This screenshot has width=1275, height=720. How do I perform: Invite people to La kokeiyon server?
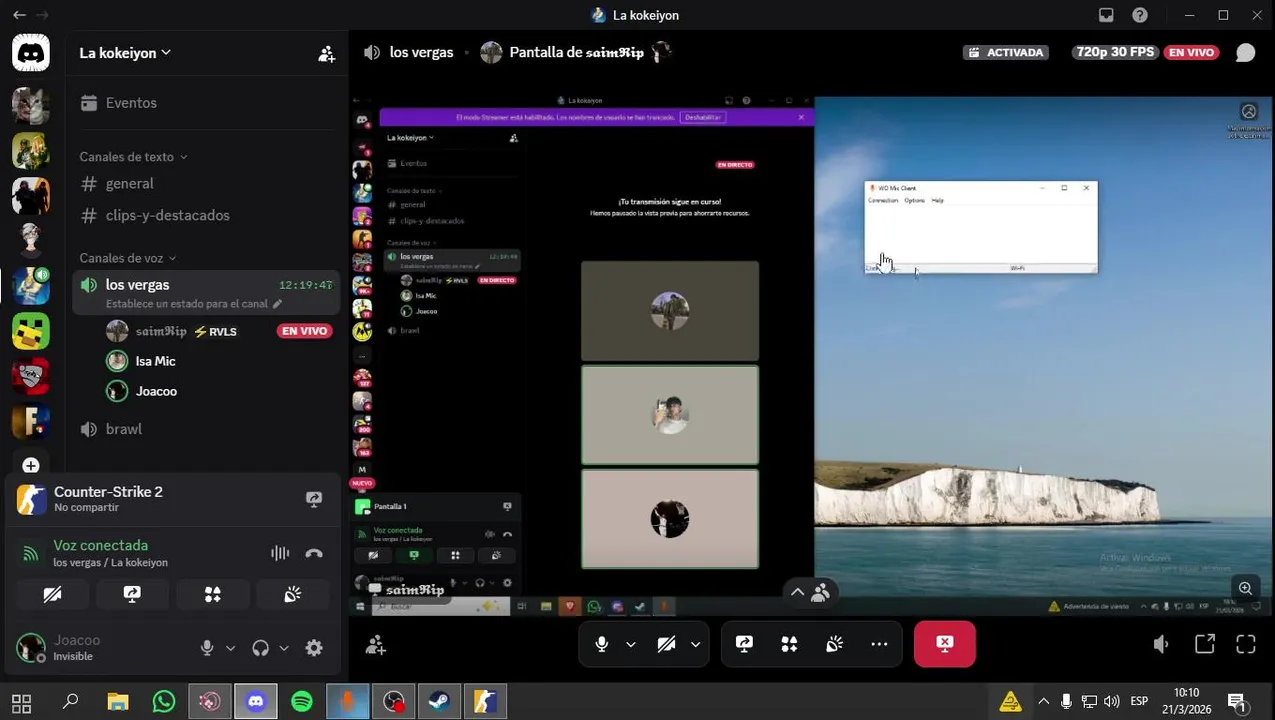327,54
